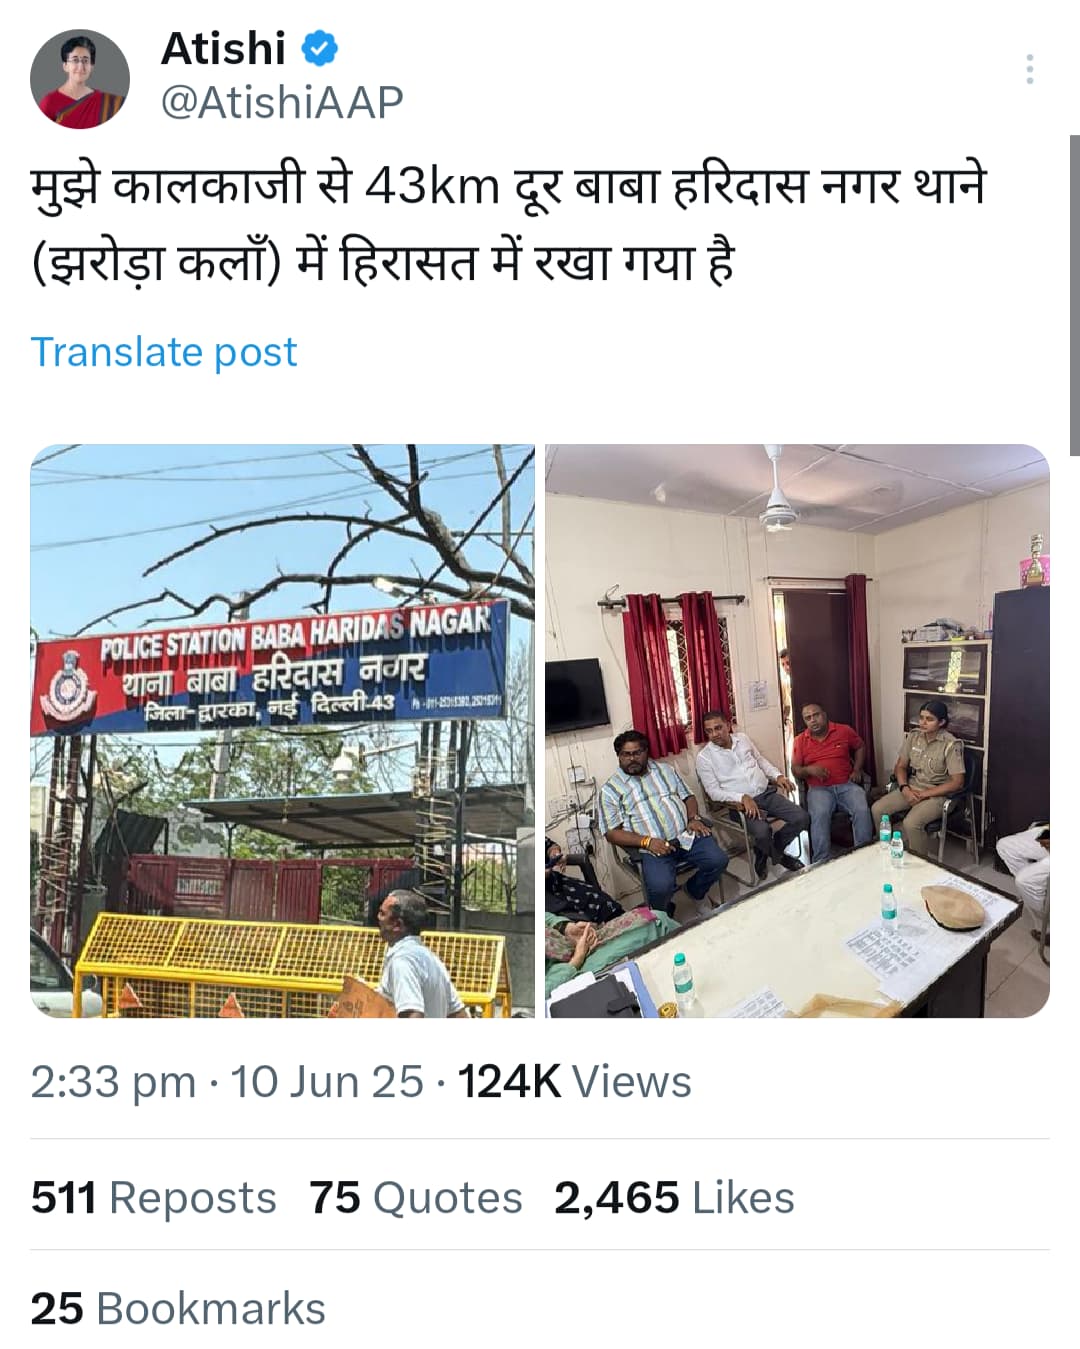The width and height of the screenshot is (1080, 1349).
Task: View the 124K Views count
Action: pos(574,1082)
